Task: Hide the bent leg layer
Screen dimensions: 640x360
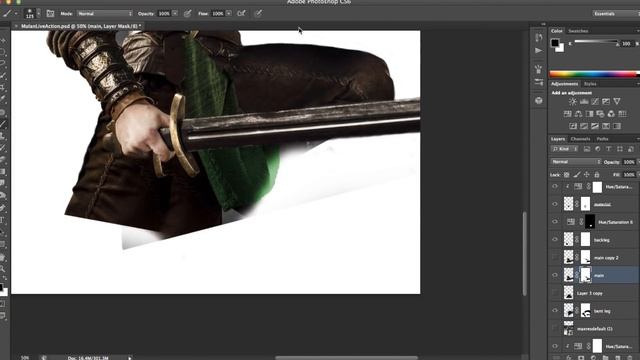Action: coord(555,311)
